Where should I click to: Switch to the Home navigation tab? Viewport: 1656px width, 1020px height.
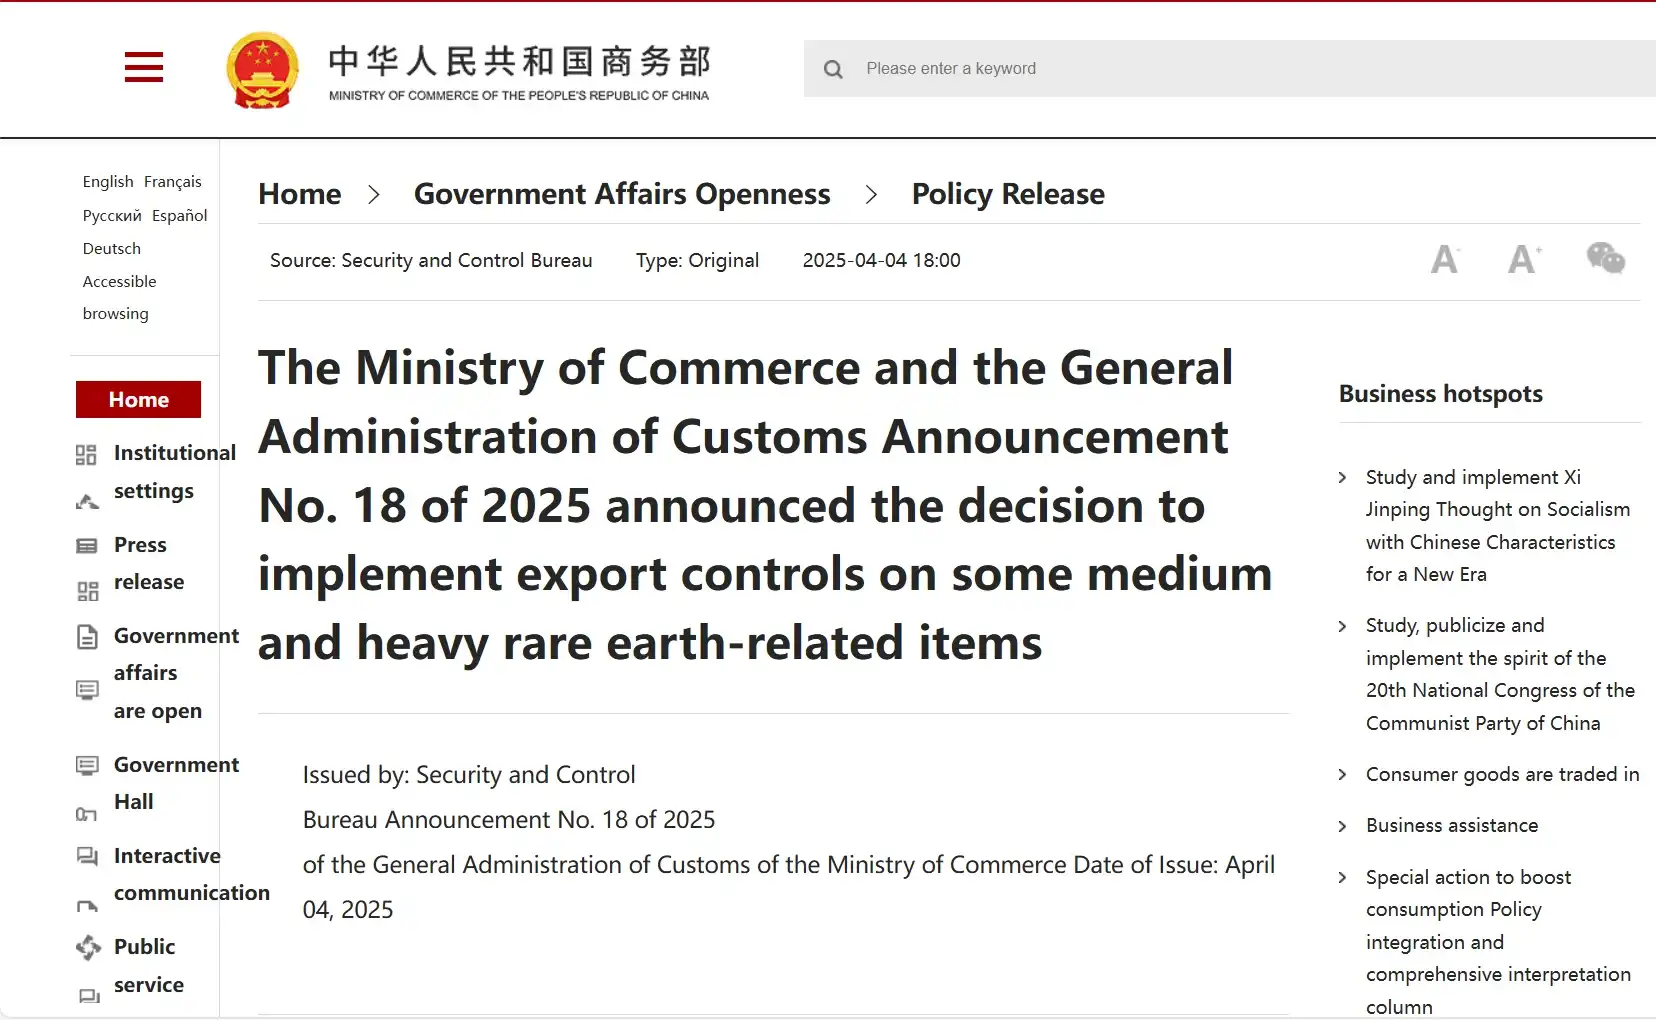pos(138,399)
